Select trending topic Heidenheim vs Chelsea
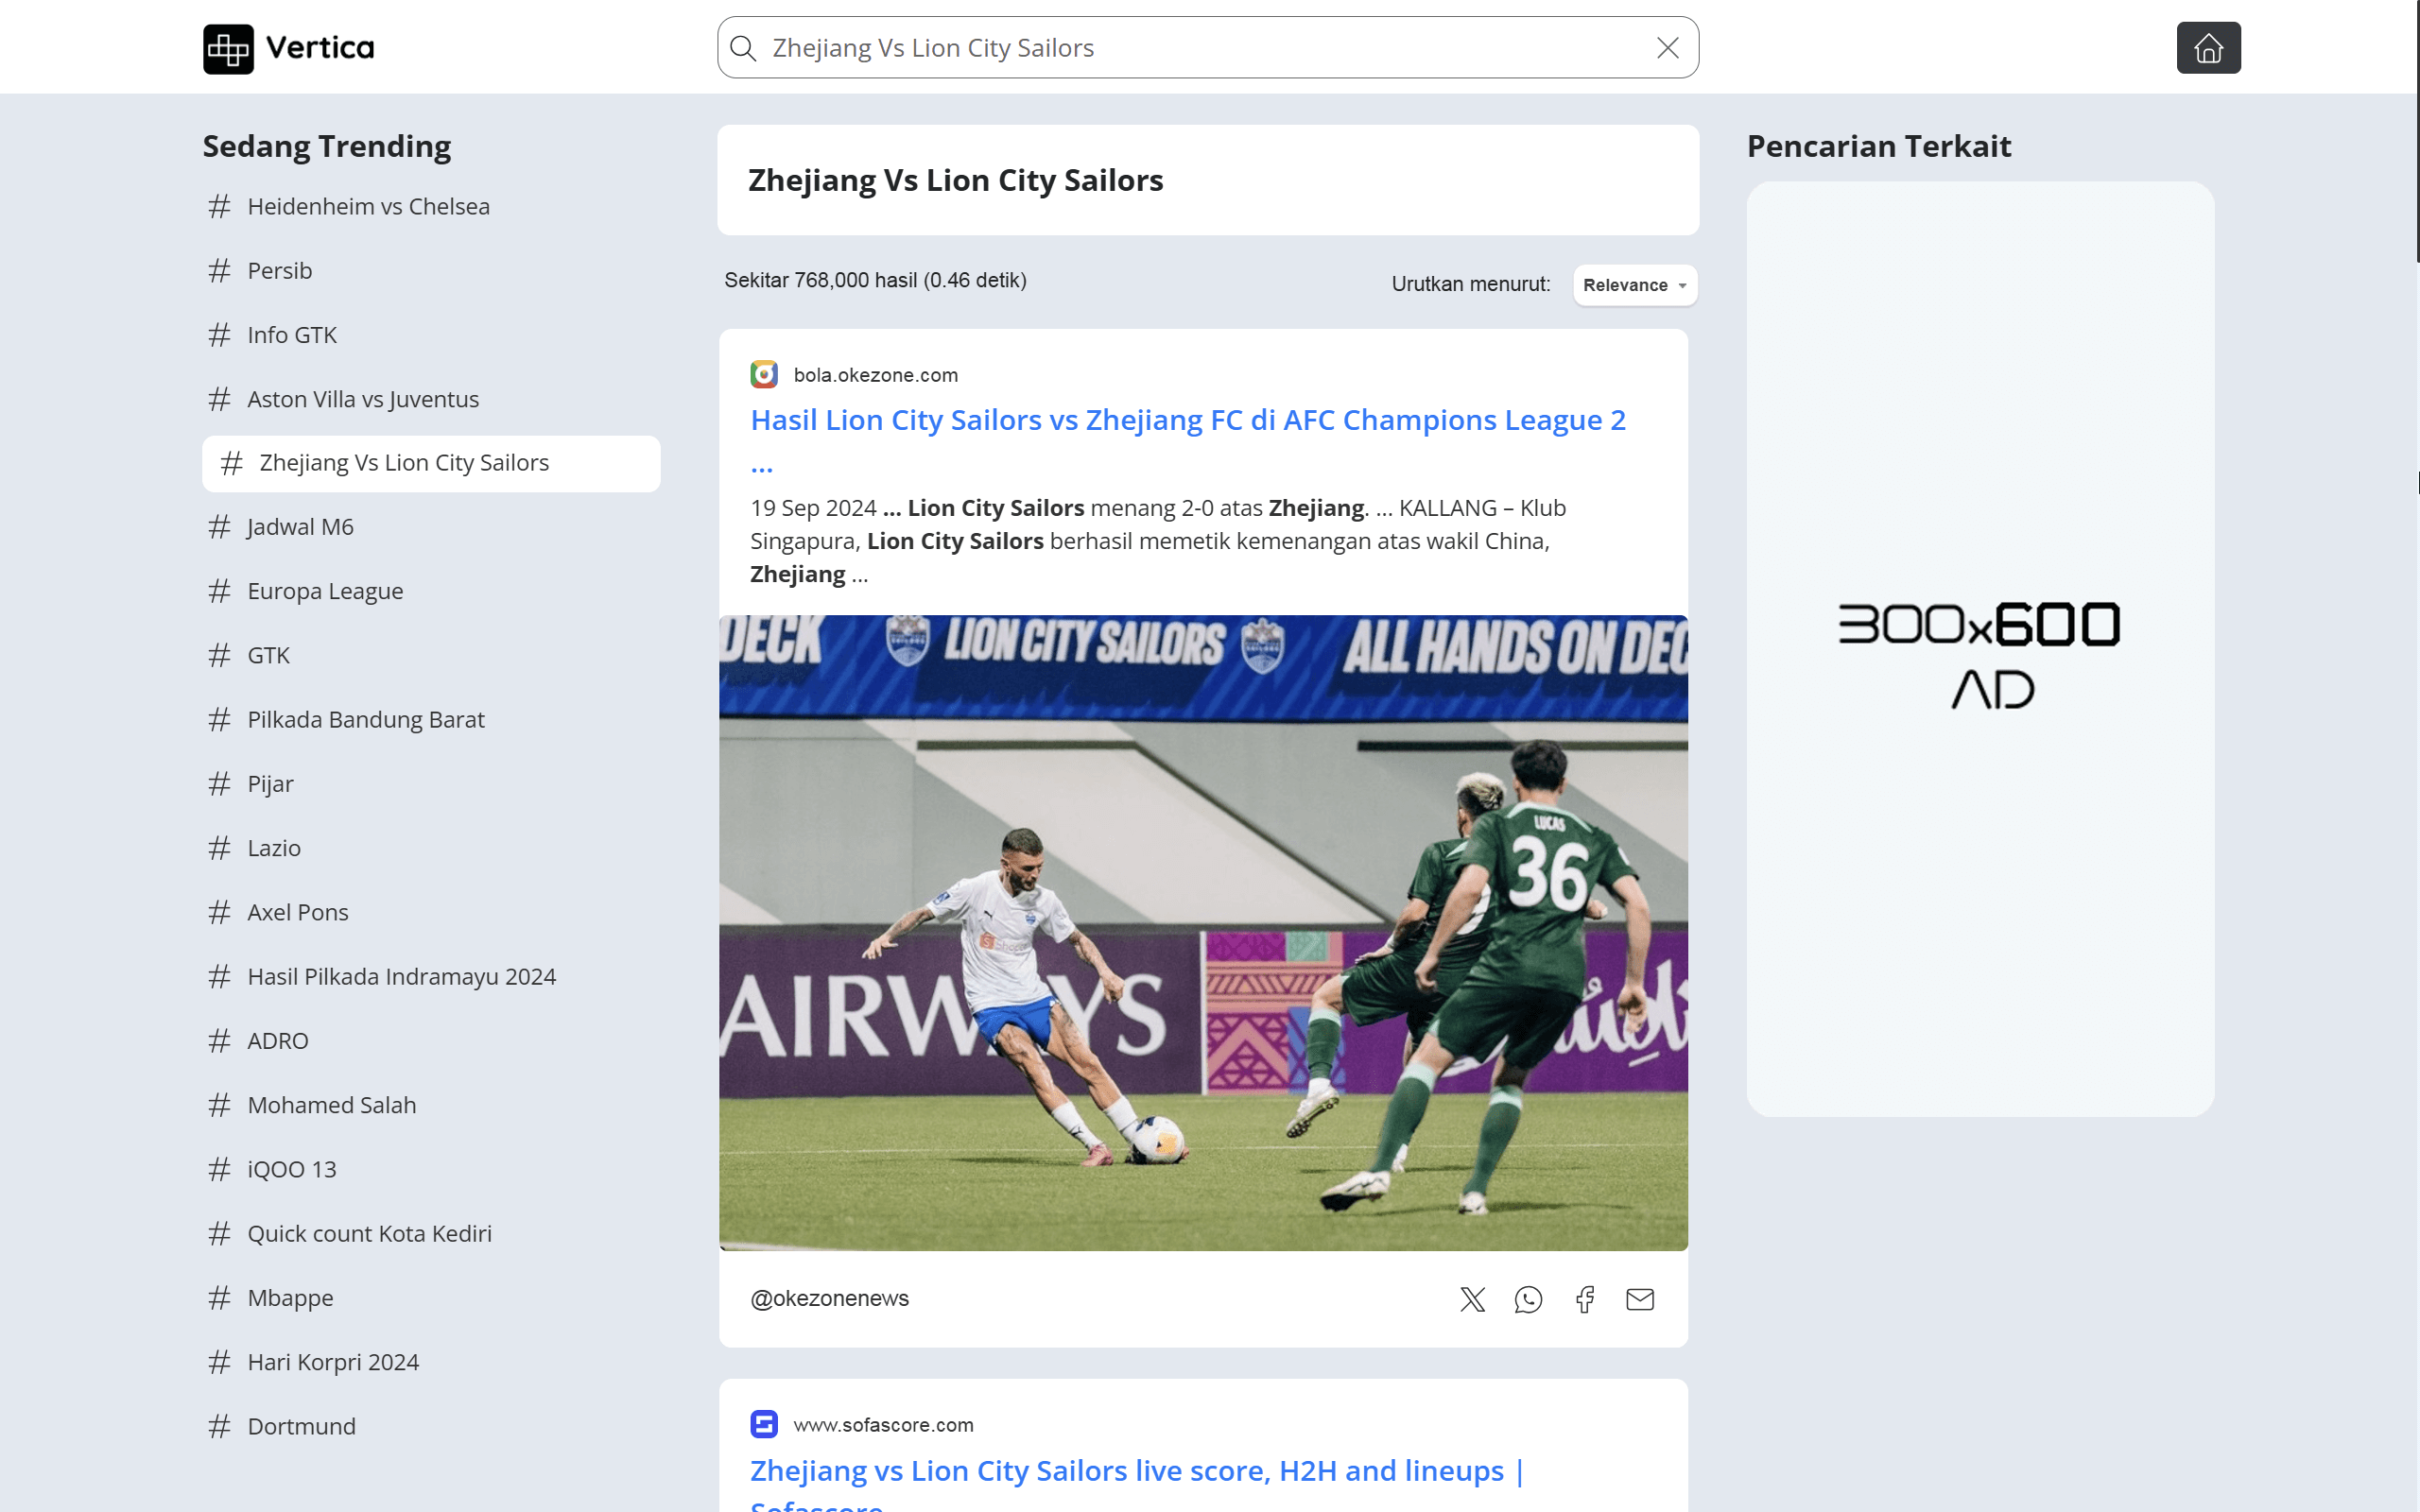2420x1512 pixels. pyautogui.click(x=368, y=207)
